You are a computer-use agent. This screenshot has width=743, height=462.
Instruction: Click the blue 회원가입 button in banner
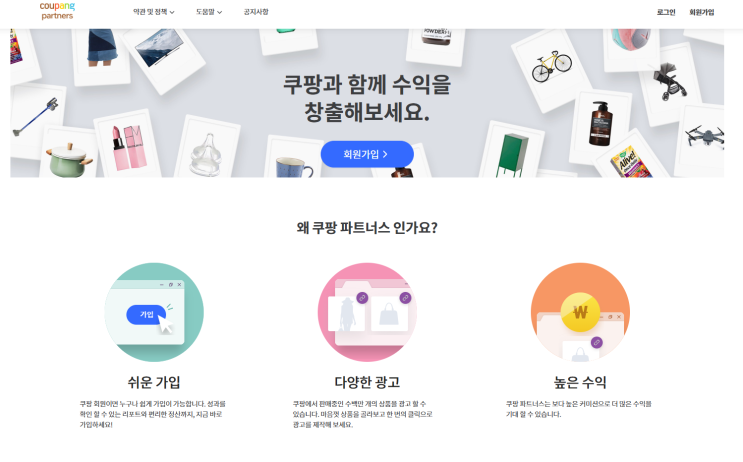tap(367, 154)
